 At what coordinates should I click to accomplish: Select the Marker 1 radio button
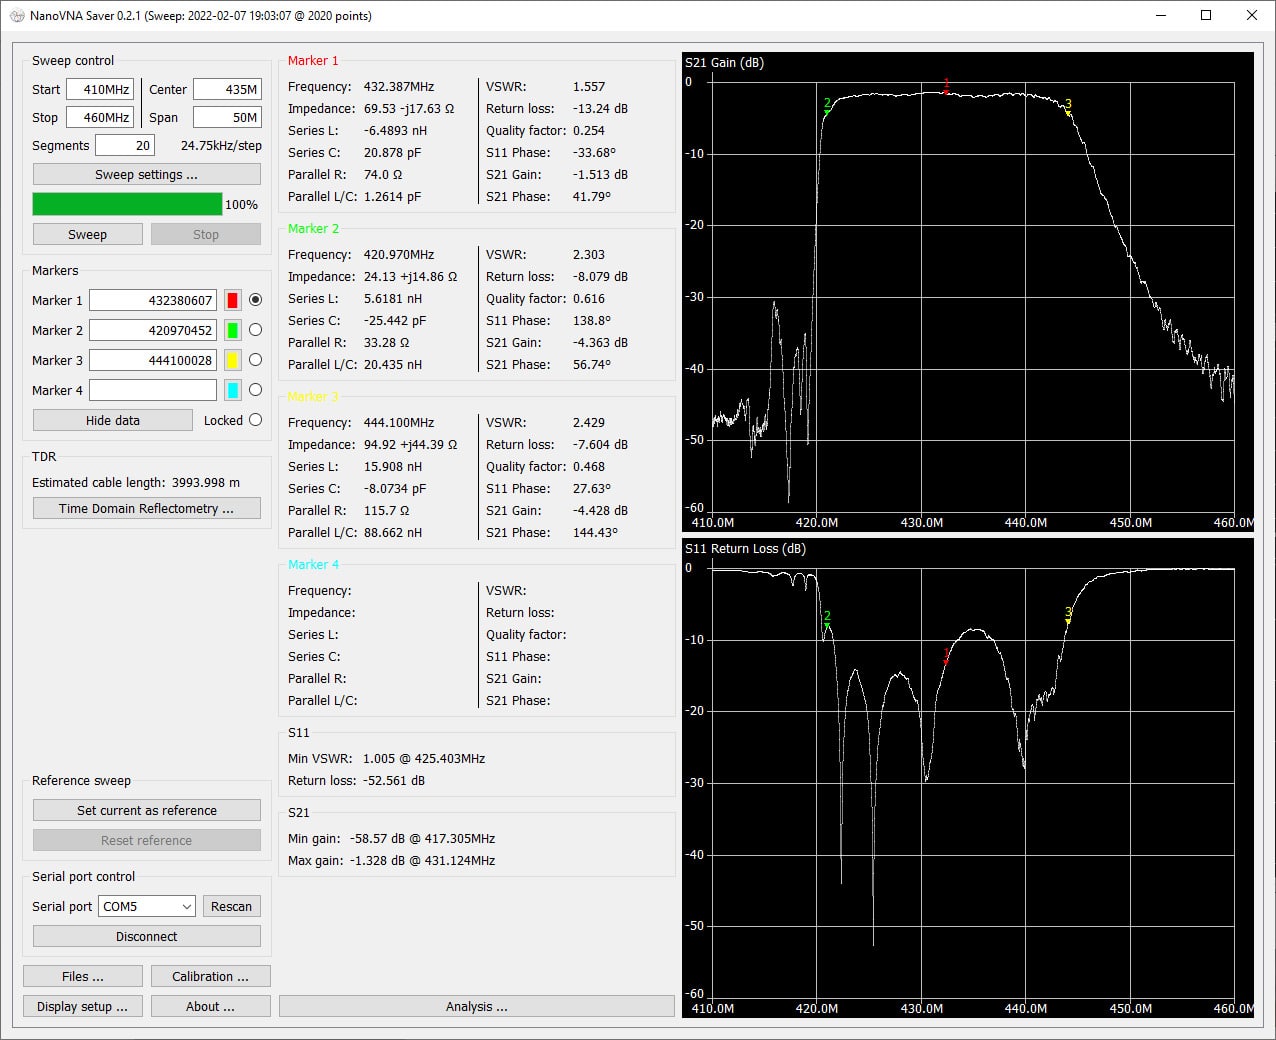pyautogui.click(x=255, y=300)
